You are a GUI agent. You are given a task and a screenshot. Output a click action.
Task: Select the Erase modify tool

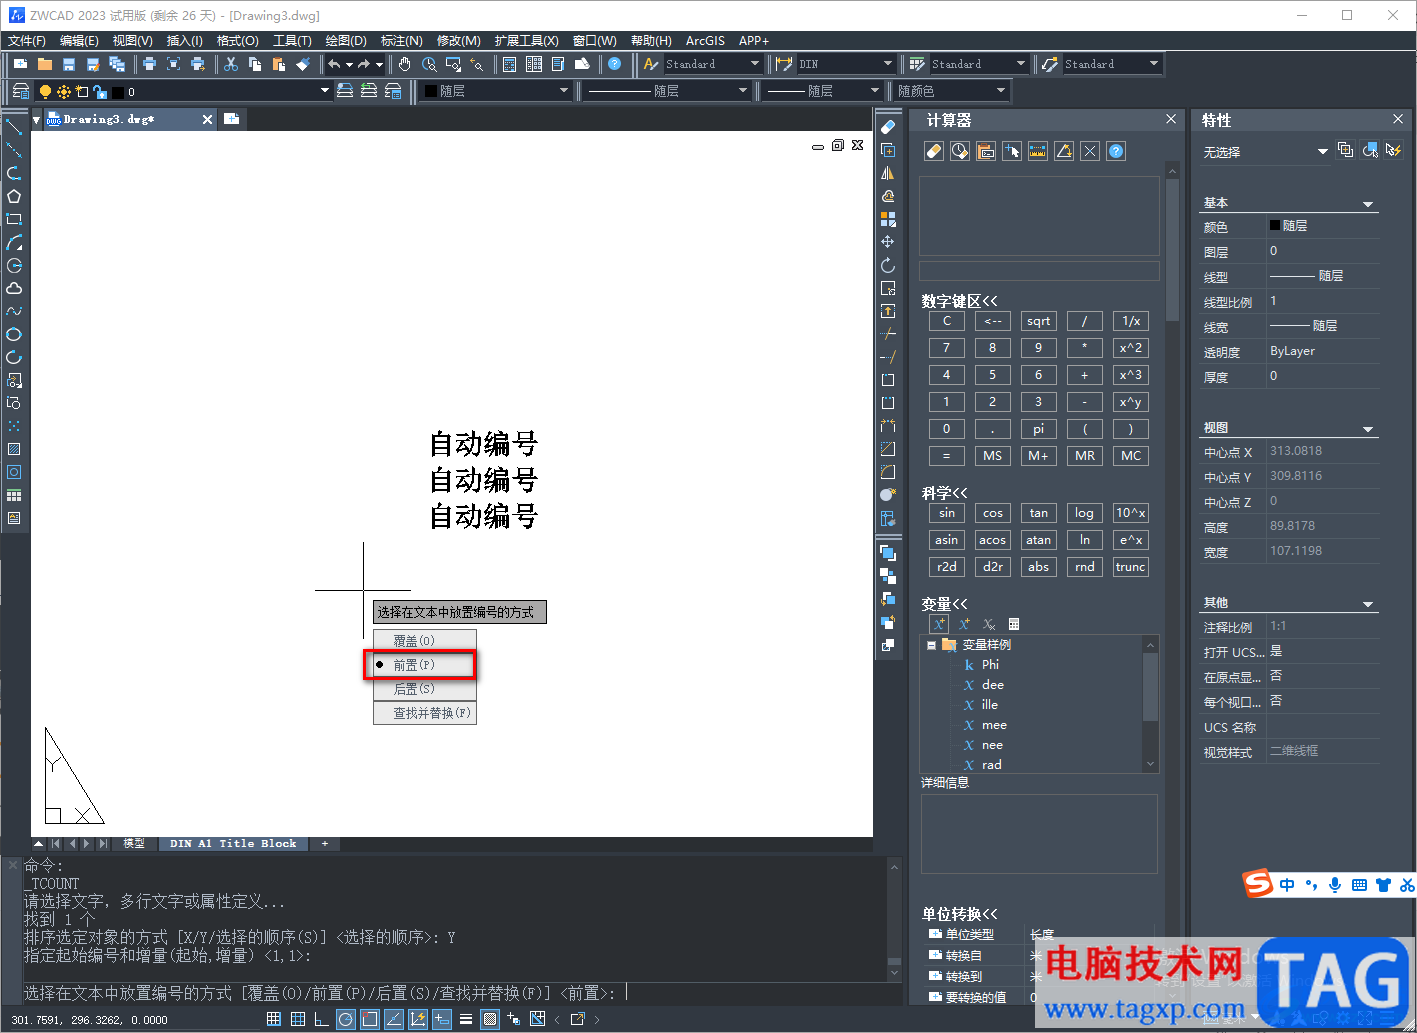pos(888,127)
